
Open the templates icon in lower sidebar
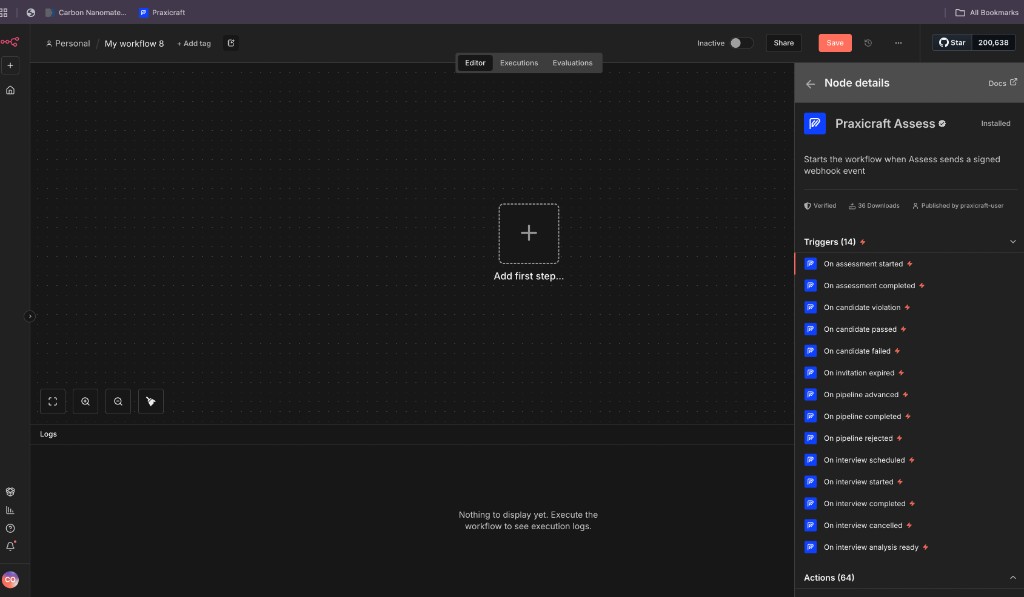[10, 492]
